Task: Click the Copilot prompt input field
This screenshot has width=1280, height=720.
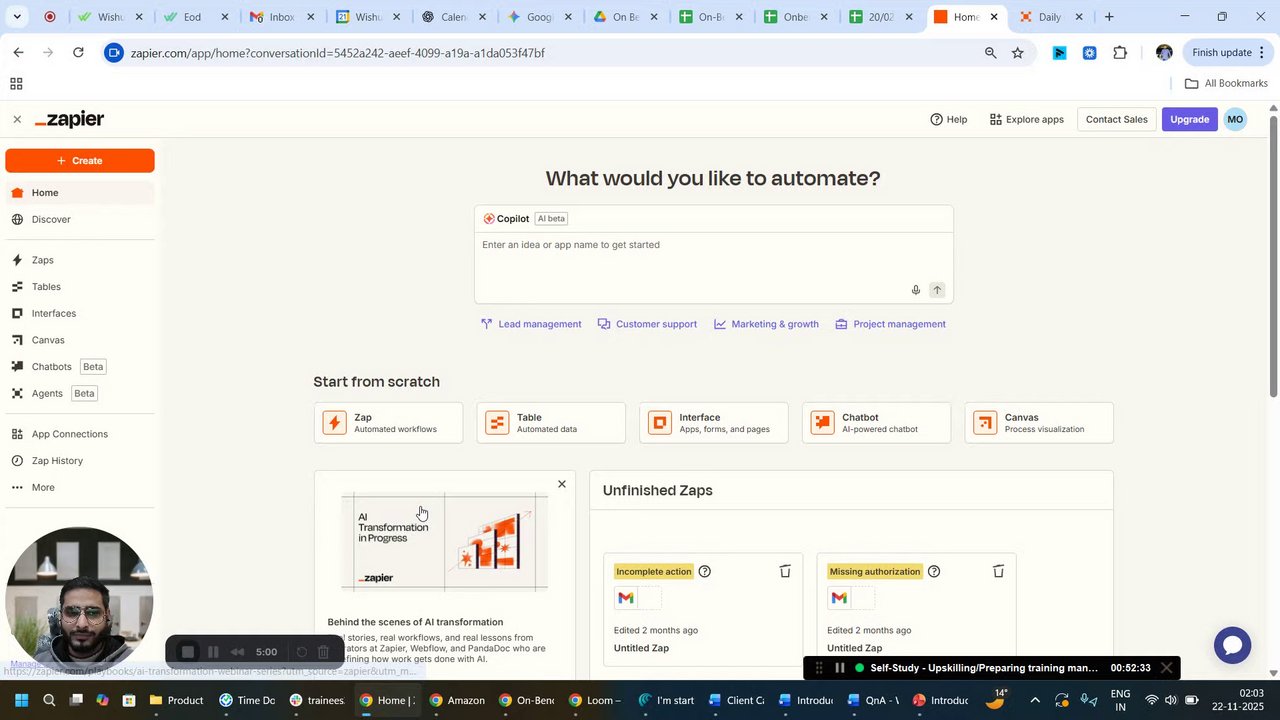Action: coord(713,255)
